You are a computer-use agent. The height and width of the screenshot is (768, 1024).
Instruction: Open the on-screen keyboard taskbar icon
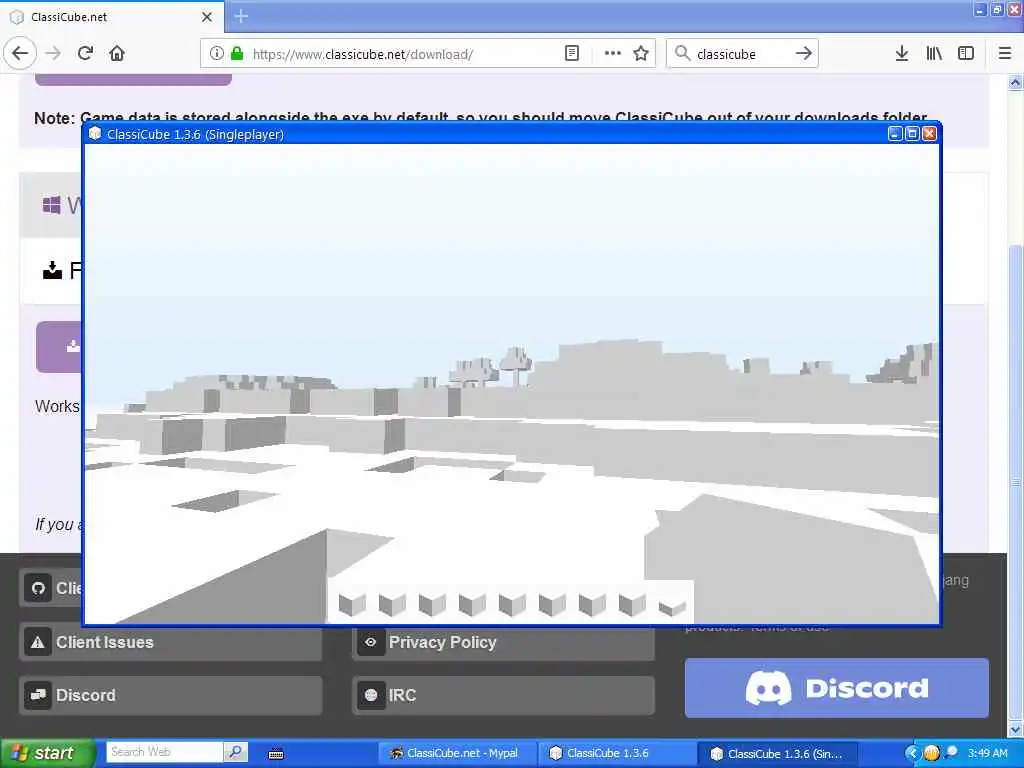276,754
